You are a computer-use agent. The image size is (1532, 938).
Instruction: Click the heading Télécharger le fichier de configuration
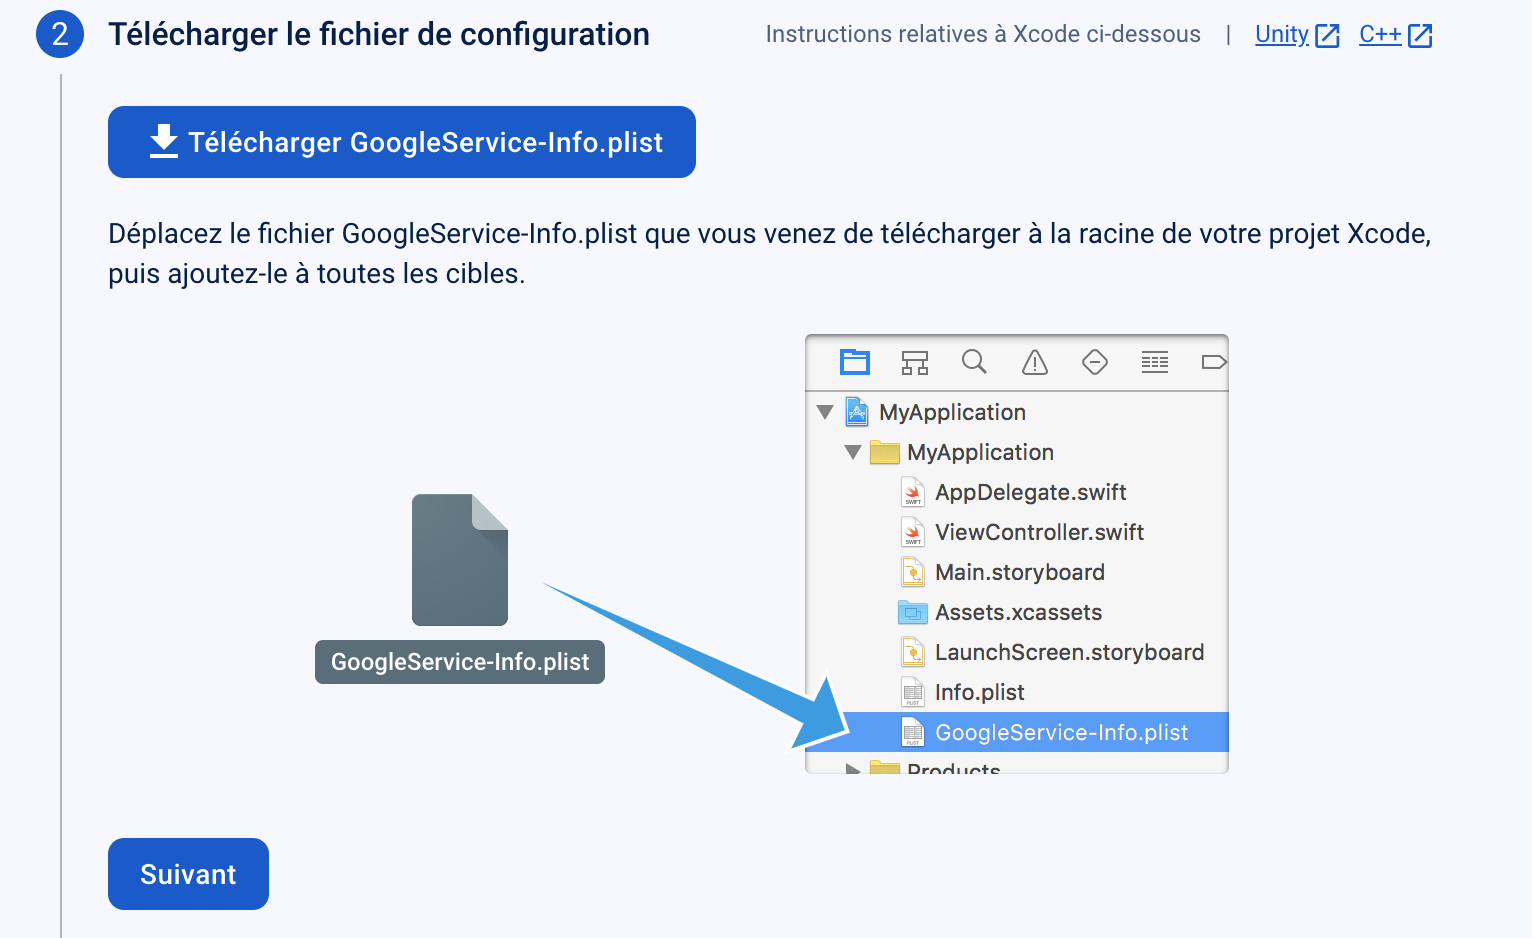379,34
